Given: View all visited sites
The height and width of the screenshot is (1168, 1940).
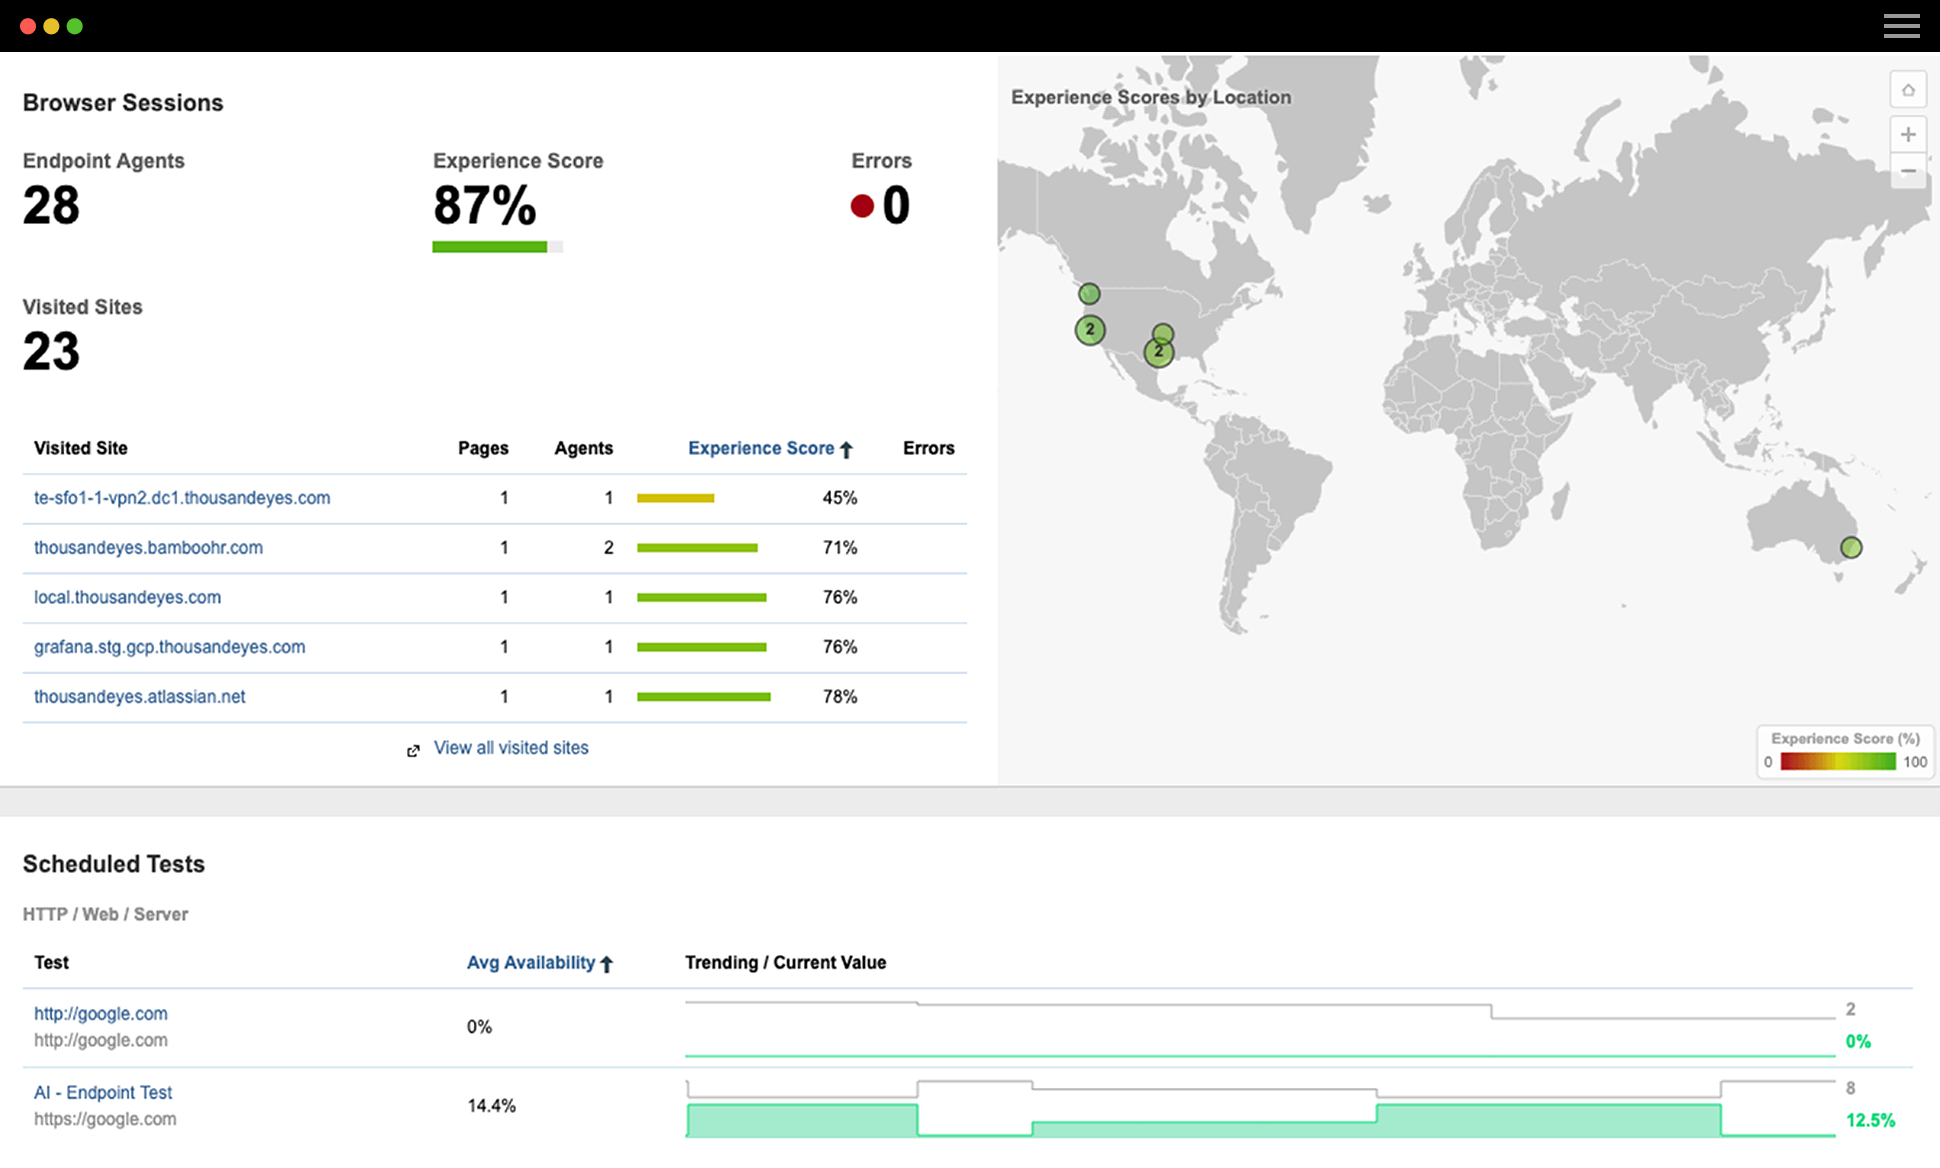Looking at the screenshot, I should coord(511,748).
